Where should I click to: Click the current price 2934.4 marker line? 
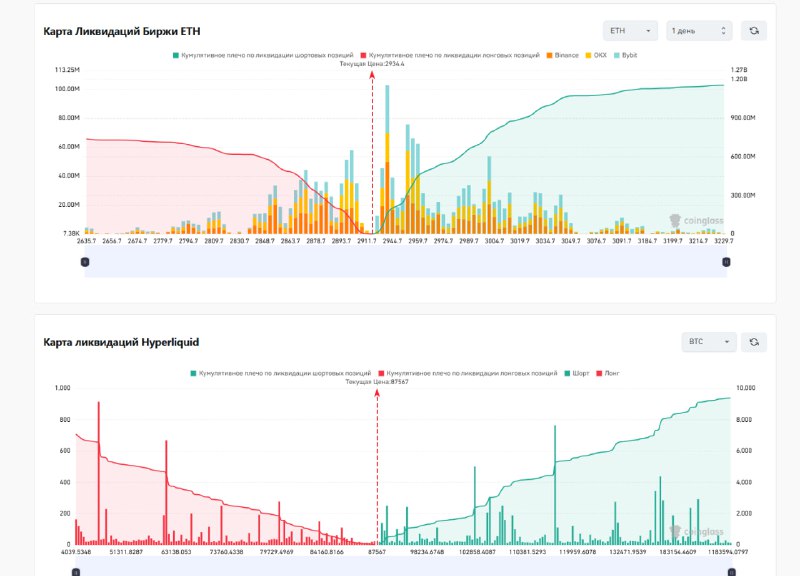373,150
